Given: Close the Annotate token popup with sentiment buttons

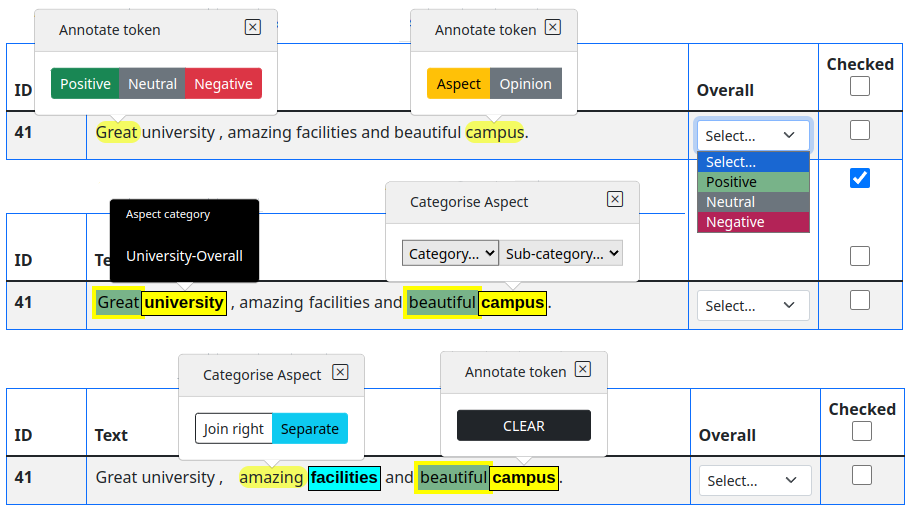Looking at the screenshot, I should pyautogui.click(x=252, y=28).
